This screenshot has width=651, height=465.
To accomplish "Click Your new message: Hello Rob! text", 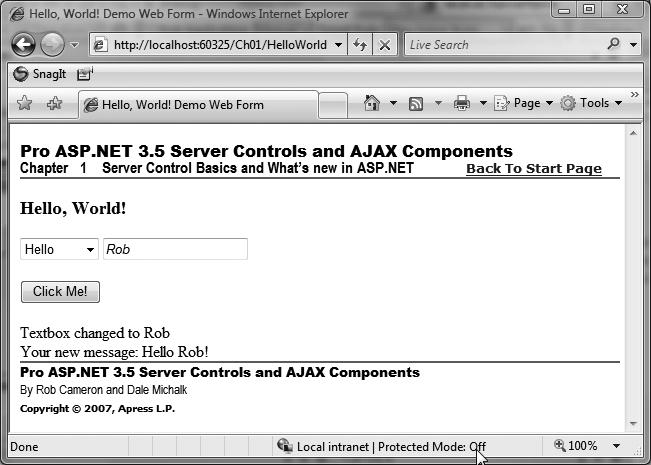I will pyautogui.click(x=114, y=352).
